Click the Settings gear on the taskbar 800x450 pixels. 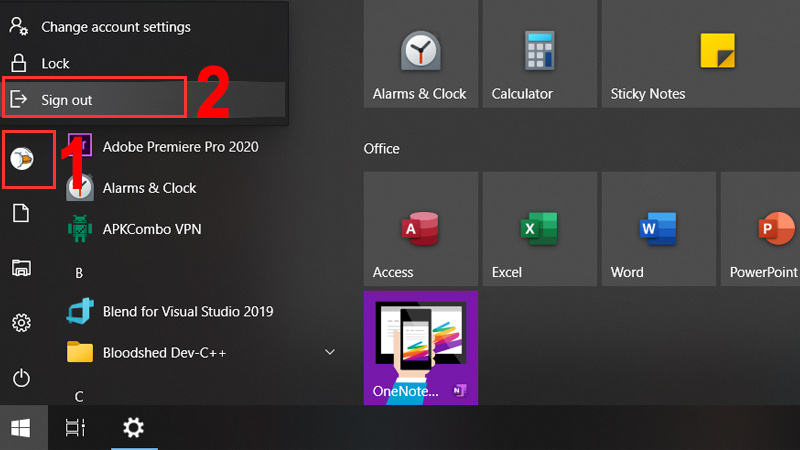click(x=134, y=428)
